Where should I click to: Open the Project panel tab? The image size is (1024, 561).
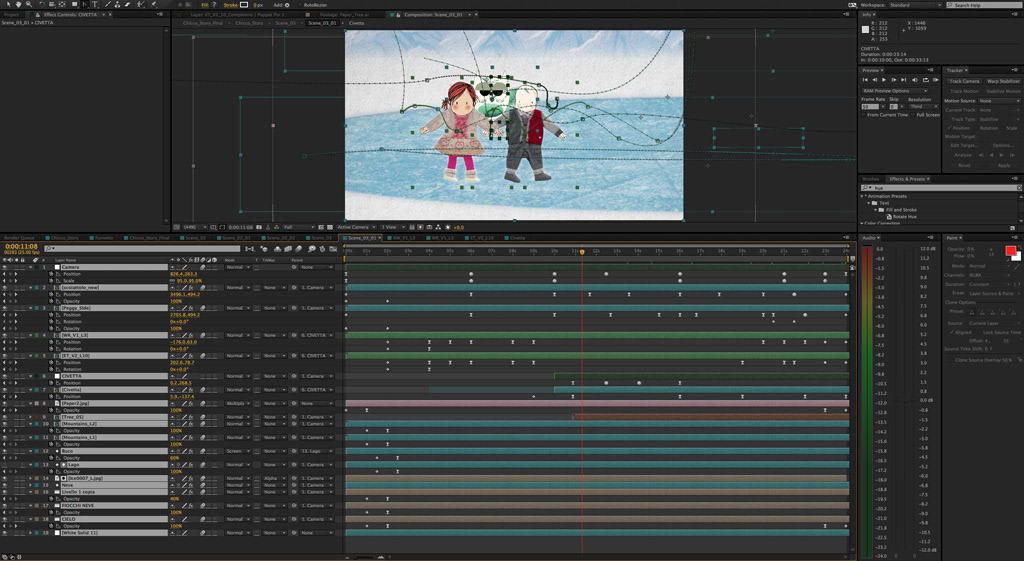(x=12, y=14)
